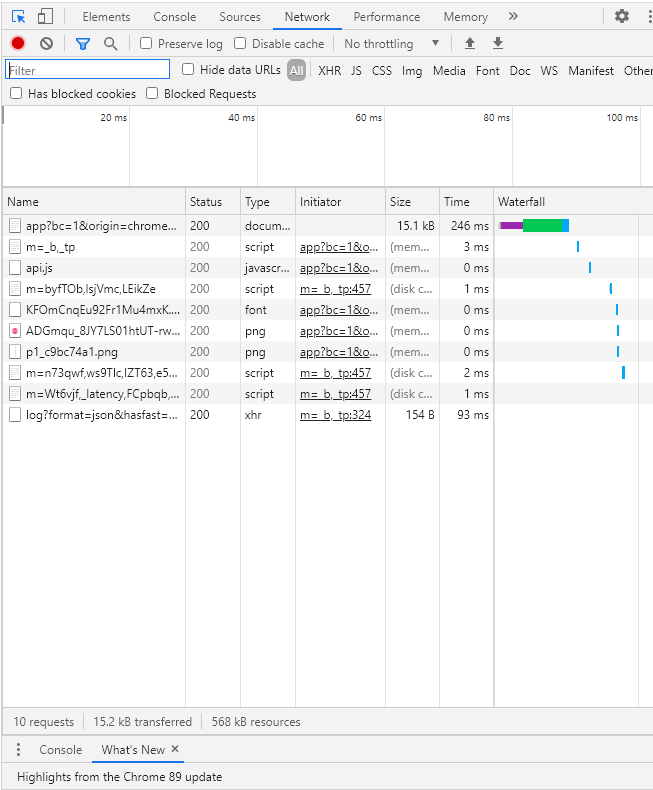Viewport: 653px width, 790px height.
Task: Switch to the Elements tab
Action: (x=106, y=17)
